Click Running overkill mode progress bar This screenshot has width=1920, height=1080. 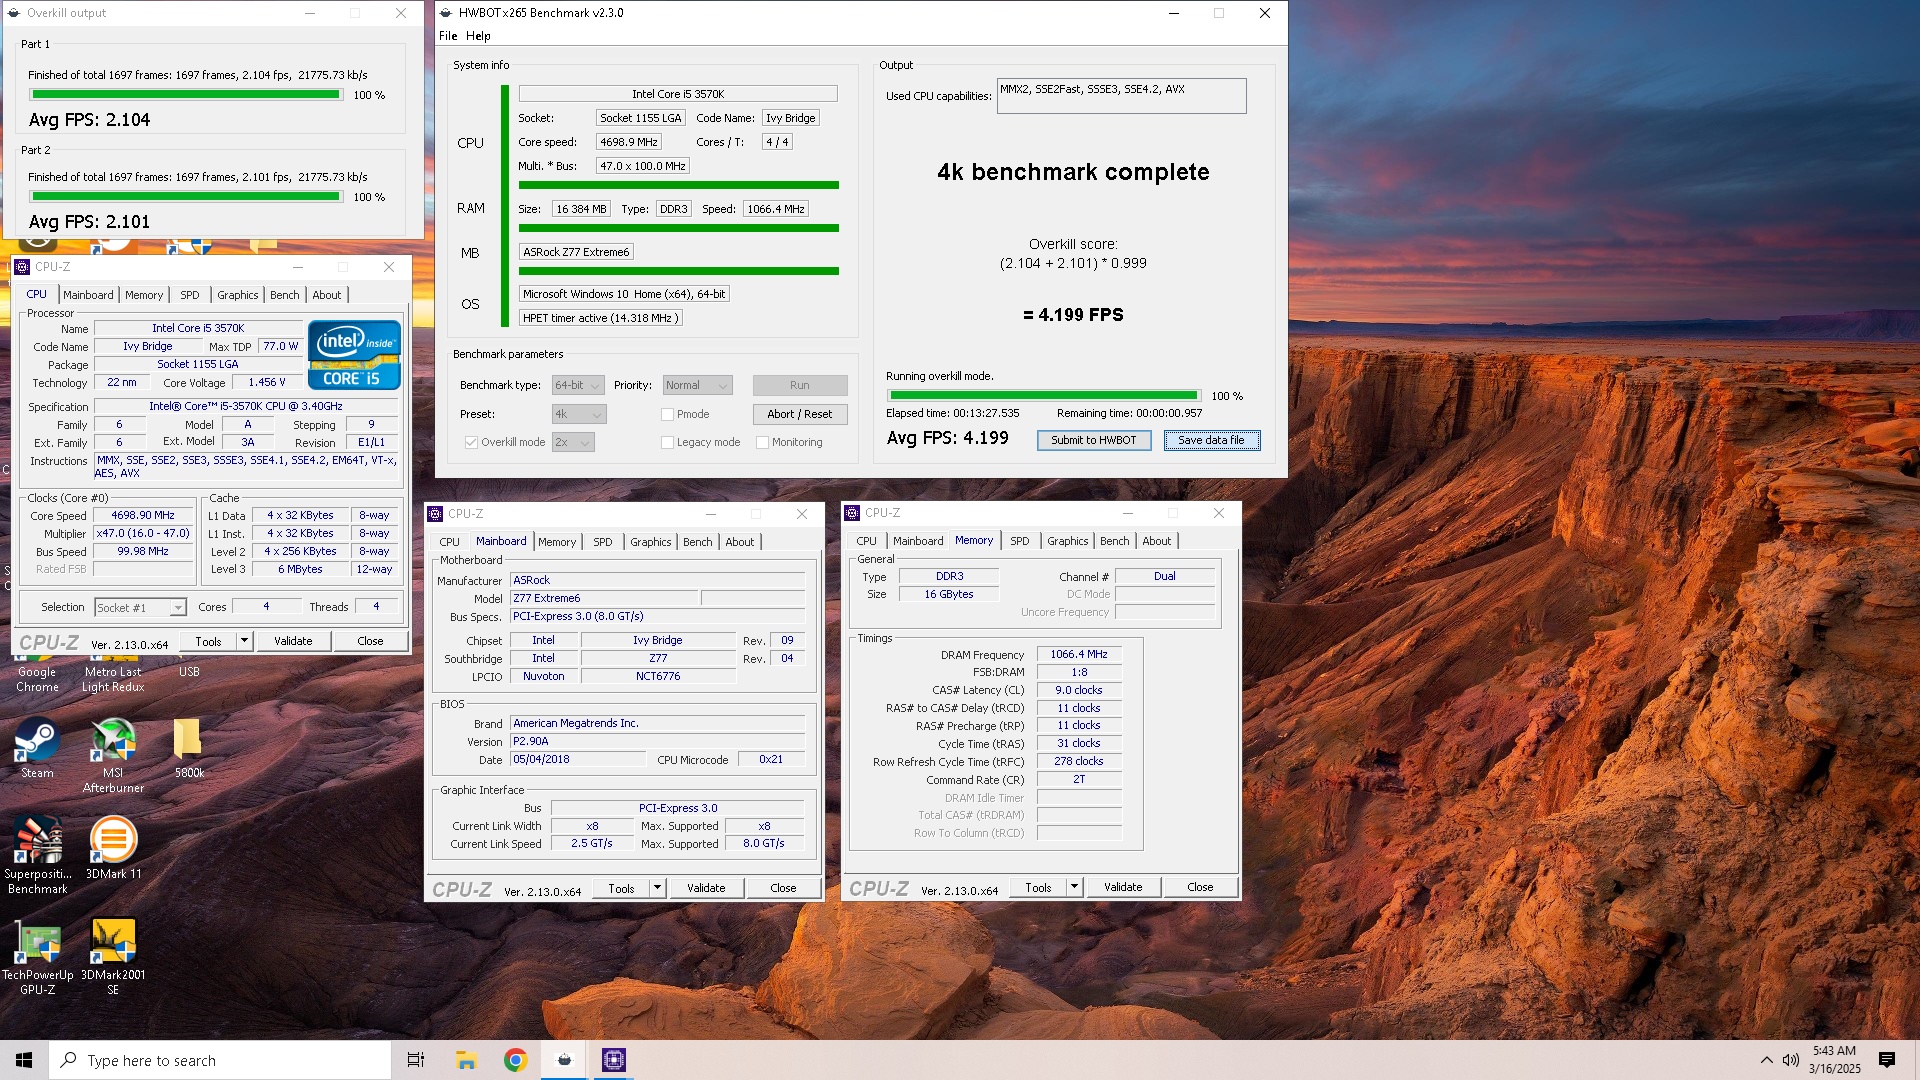pos(1043,396)
